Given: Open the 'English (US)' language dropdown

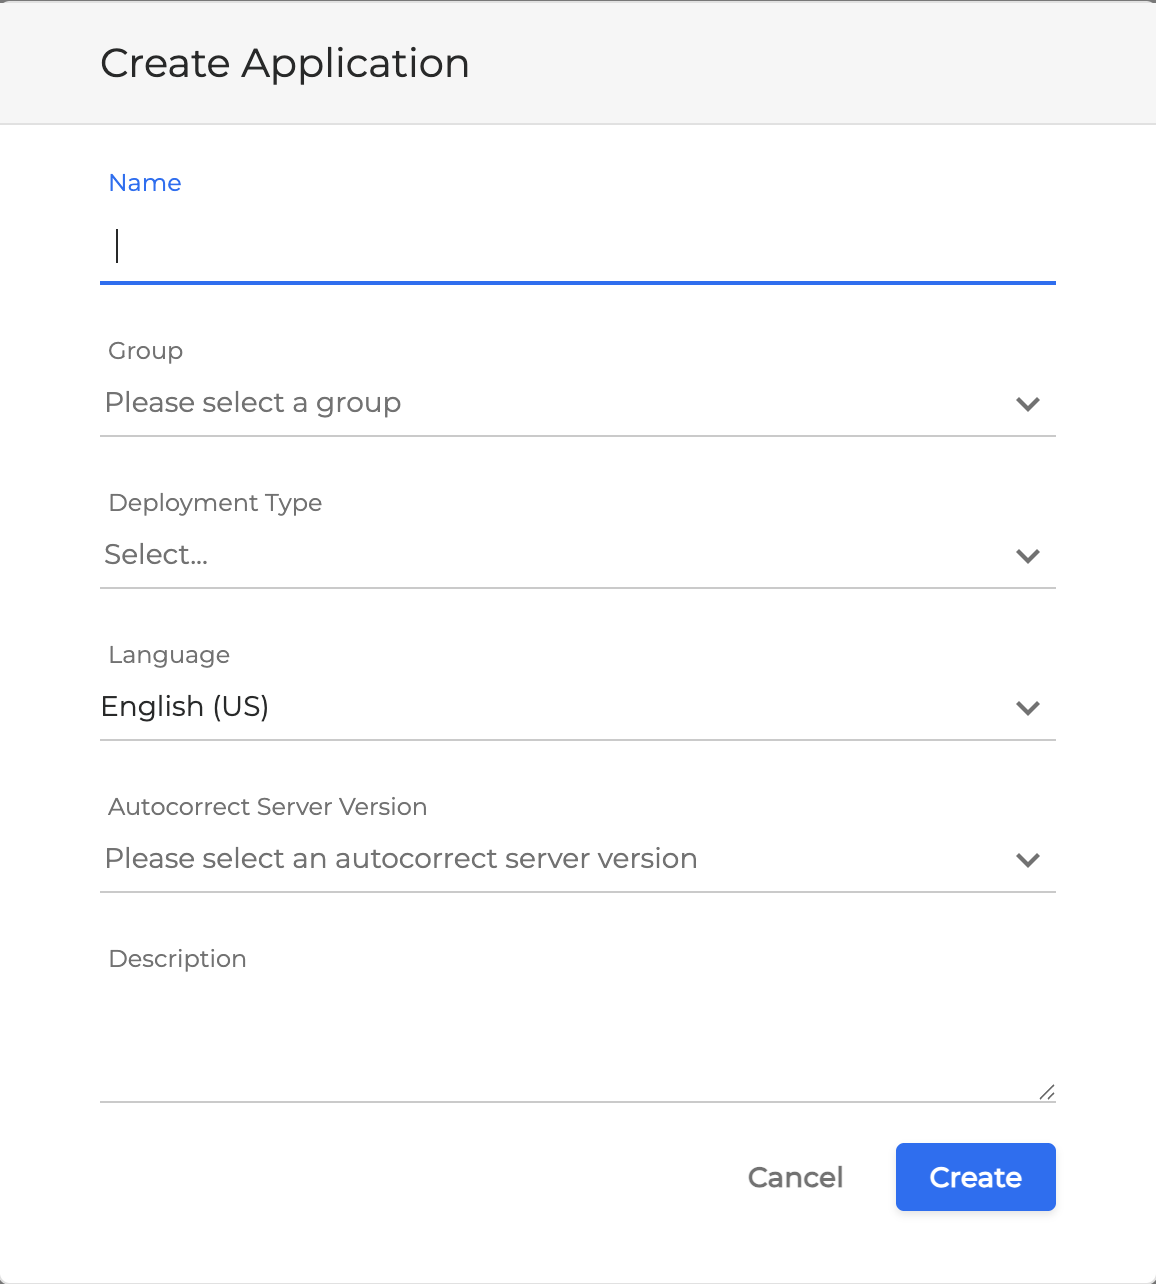Looking at the screenshot, I should (560, 707).
